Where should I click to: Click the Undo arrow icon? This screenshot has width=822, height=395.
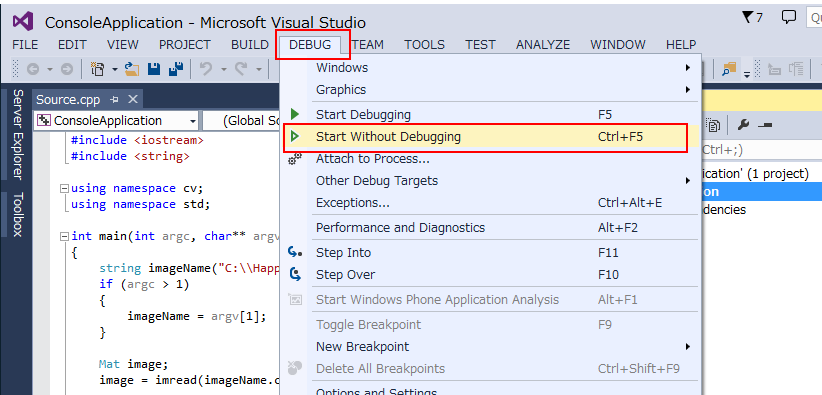tap(206, 69)
